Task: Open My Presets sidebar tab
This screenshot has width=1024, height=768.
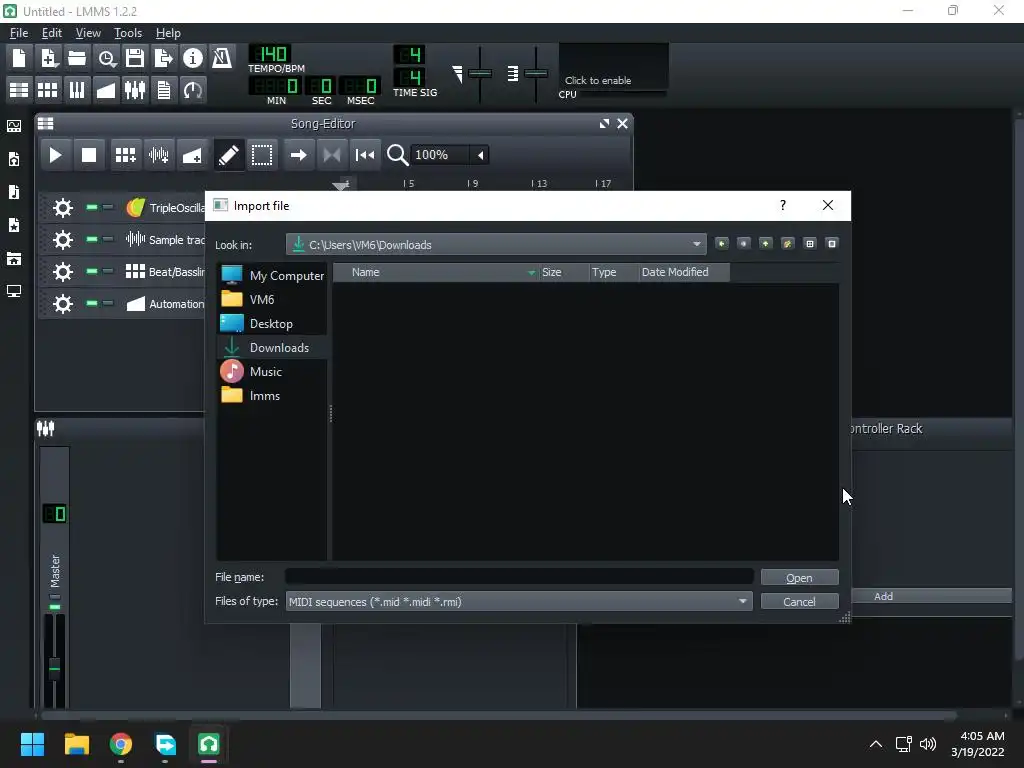Action: pos(14,225)
